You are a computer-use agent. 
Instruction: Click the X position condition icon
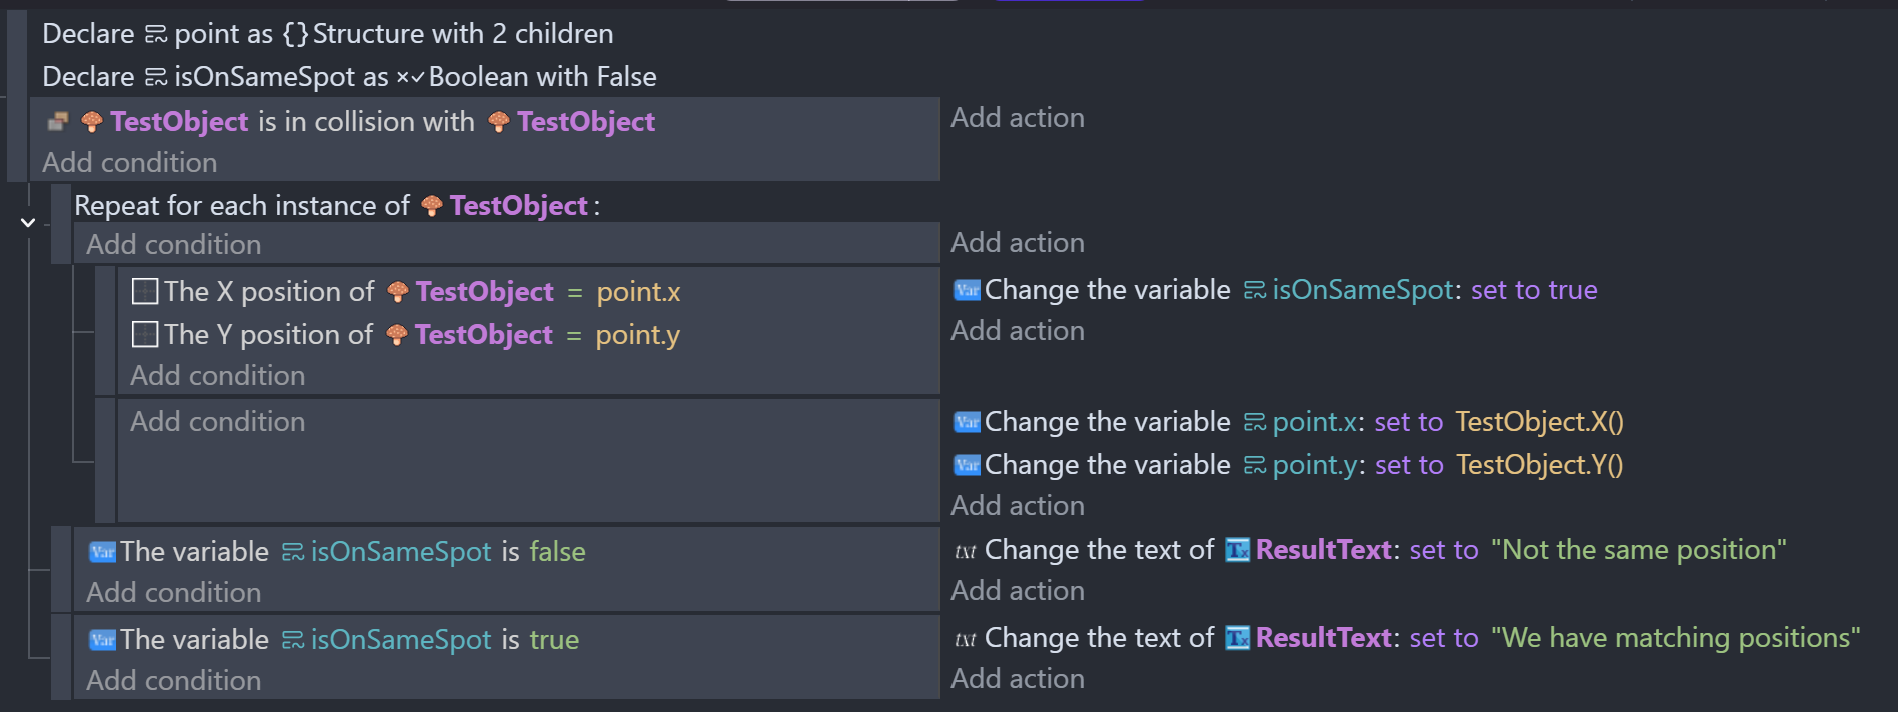click(x=145, y=292)
